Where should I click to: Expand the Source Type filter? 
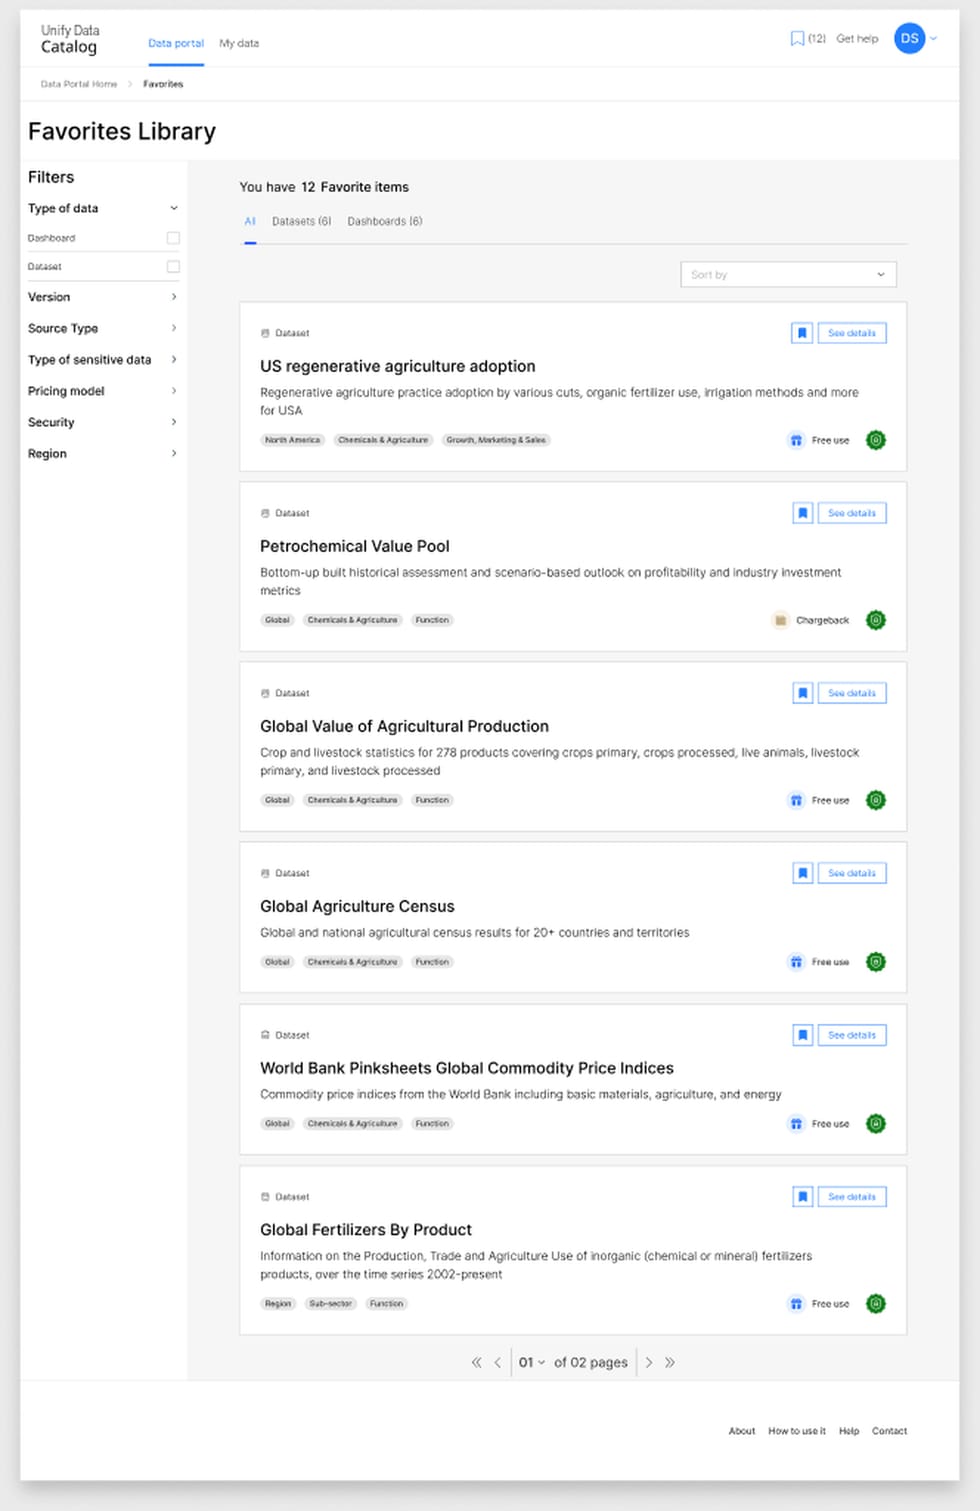point(174,328)
